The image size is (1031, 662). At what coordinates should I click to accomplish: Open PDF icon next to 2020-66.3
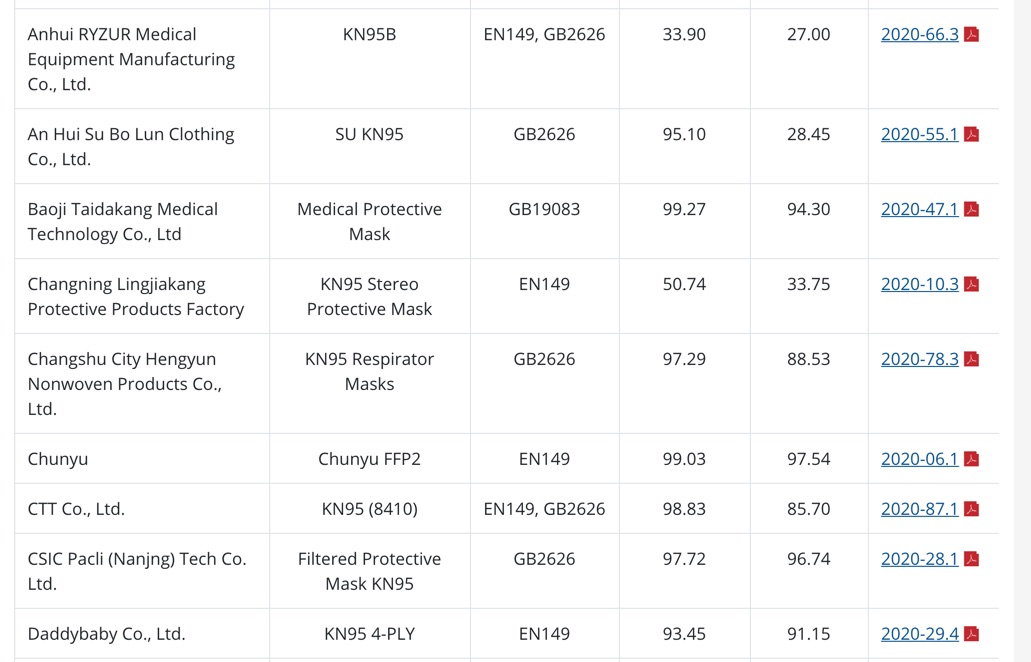pyautogui.click(x=971, y=34)
